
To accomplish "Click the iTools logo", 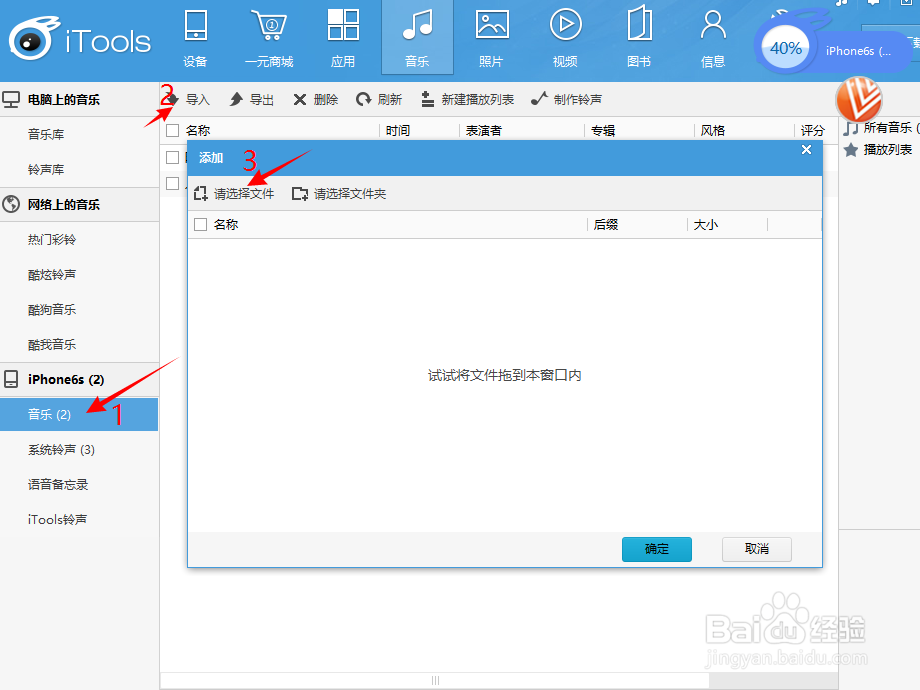I will coord(80,40).
